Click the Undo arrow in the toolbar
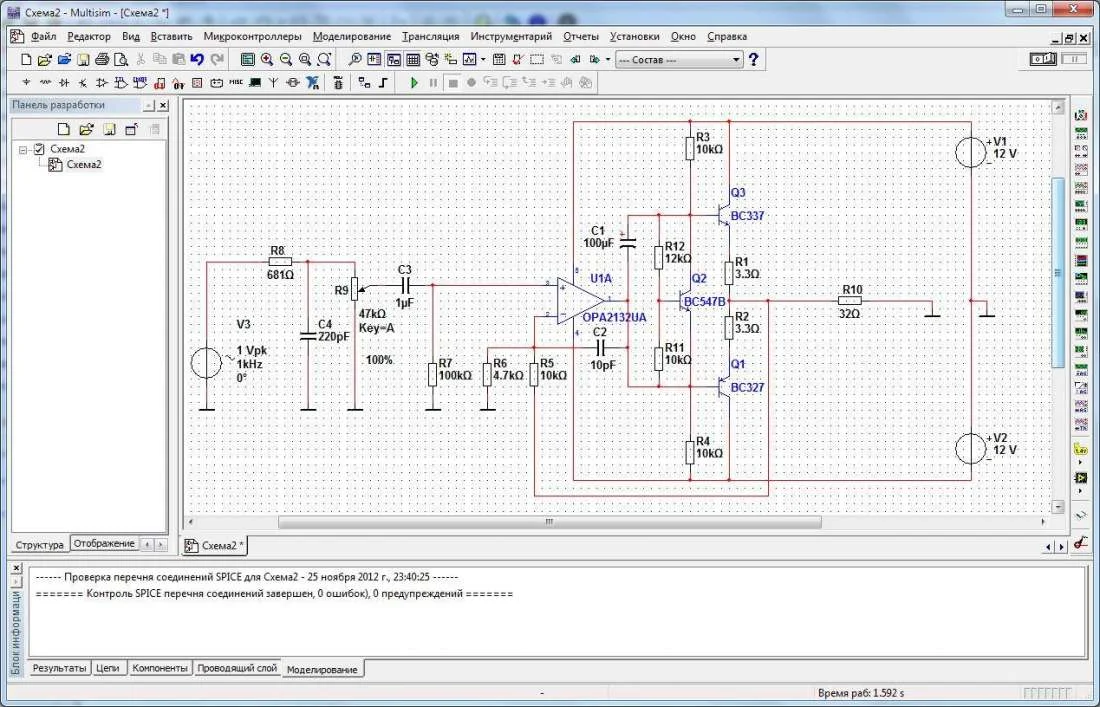This screenshot has width=1100, height=707. coord(197,59)
